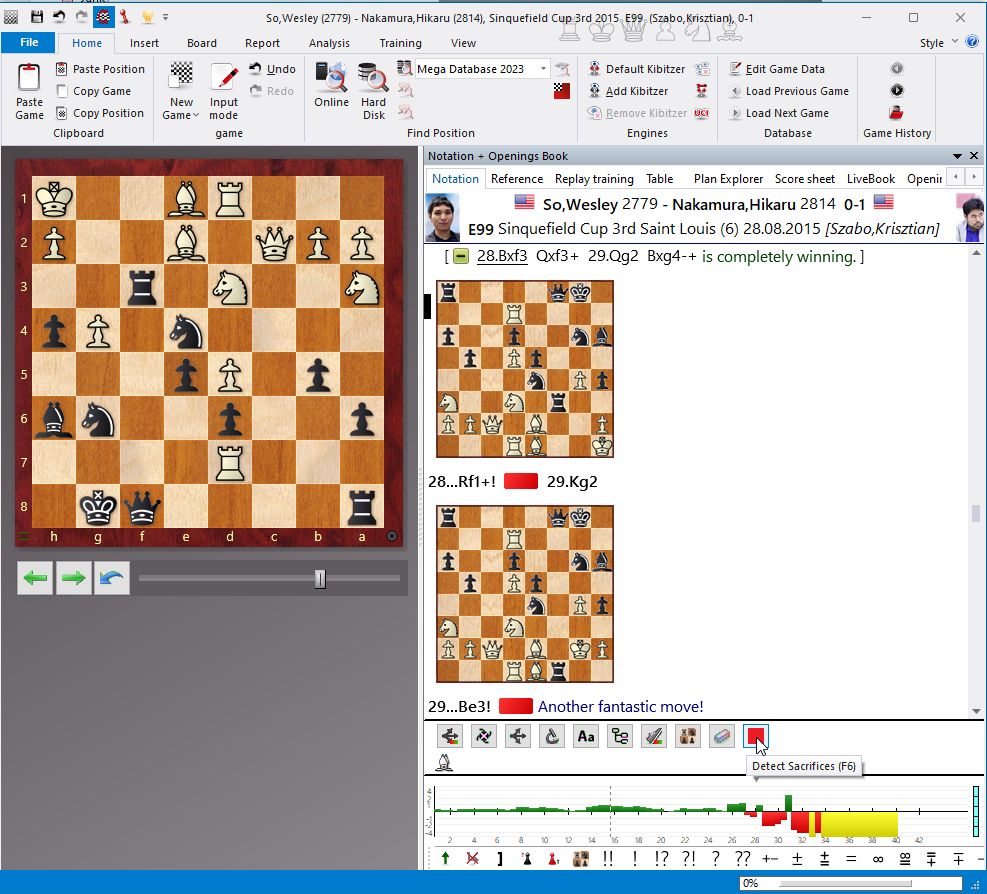987x894 pixels.
Task: Click the UCI engine icon
Action: [700, 113]
